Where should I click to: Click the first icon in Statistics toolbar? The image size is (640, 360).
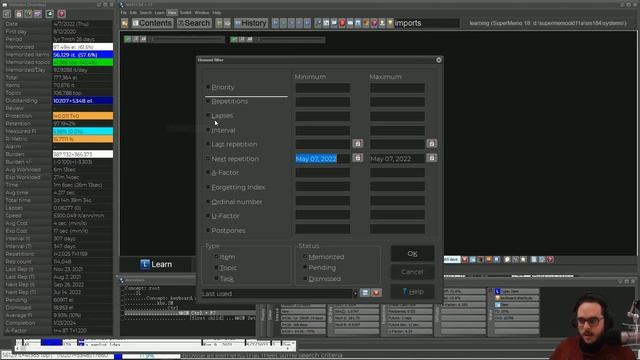click(7, 14)
